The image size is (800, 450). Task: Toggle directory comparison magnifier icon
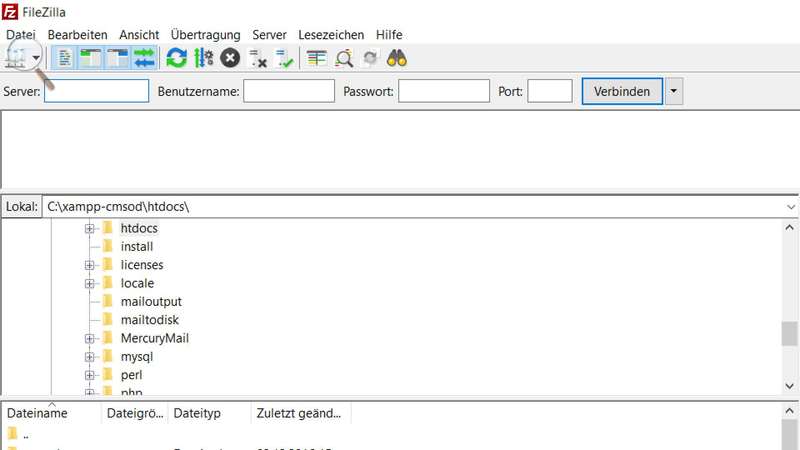344,58
